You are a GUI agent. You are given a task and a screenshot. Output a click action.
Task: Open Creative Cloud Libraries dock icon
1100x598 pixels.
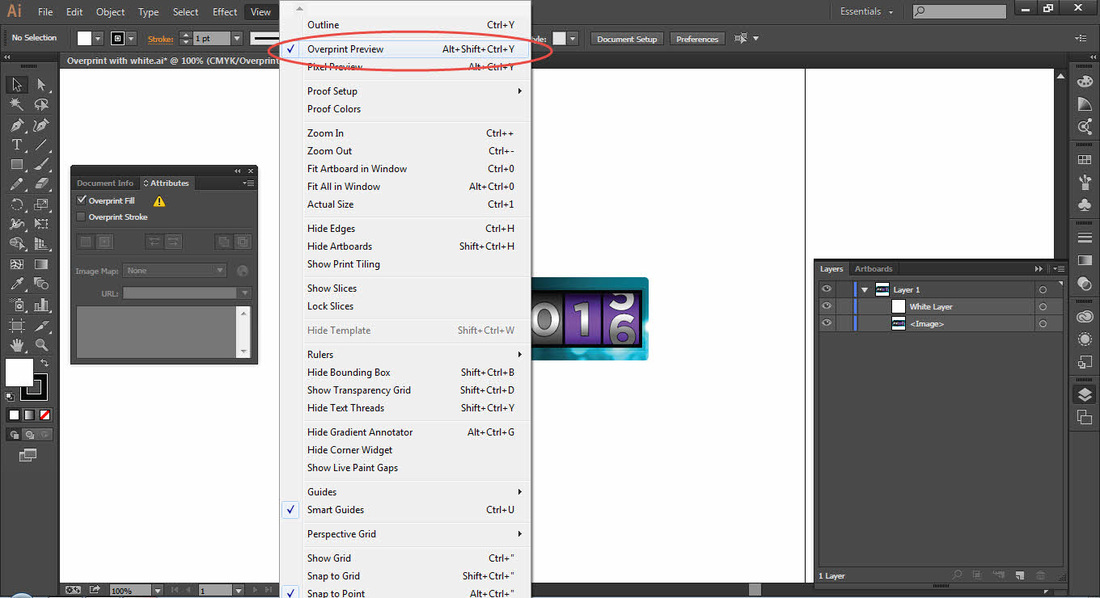(x=1085, y=317)
